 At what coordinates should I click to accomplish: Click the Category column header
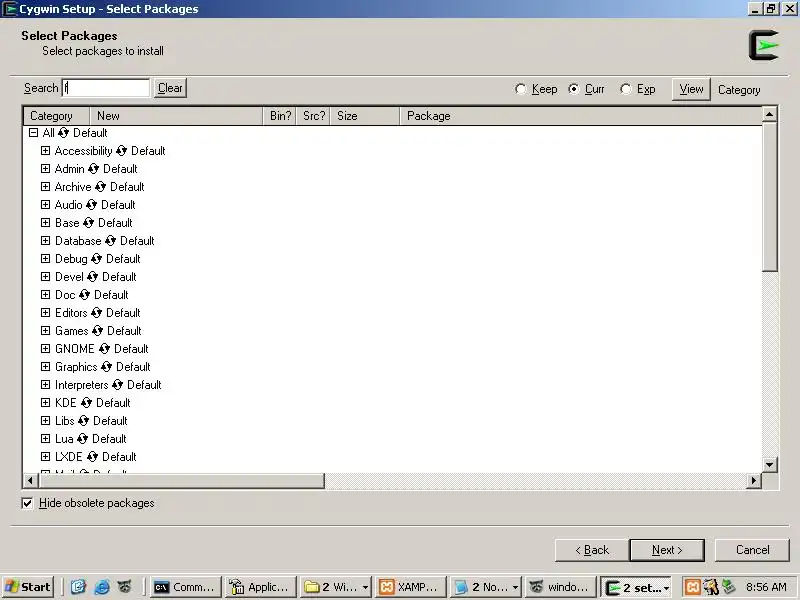56,116
